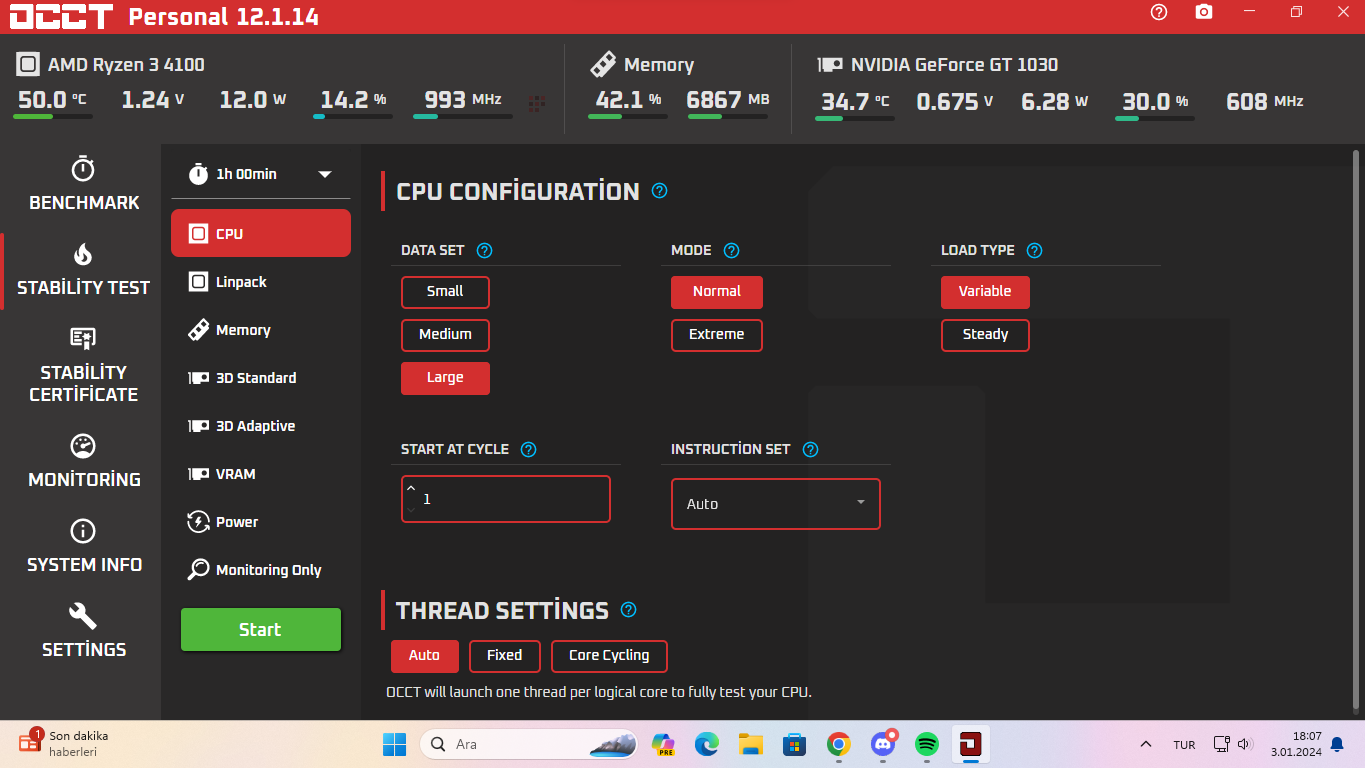1365x768 pixels.
Task: Click the taskbar search box
Action: point(530,744)
